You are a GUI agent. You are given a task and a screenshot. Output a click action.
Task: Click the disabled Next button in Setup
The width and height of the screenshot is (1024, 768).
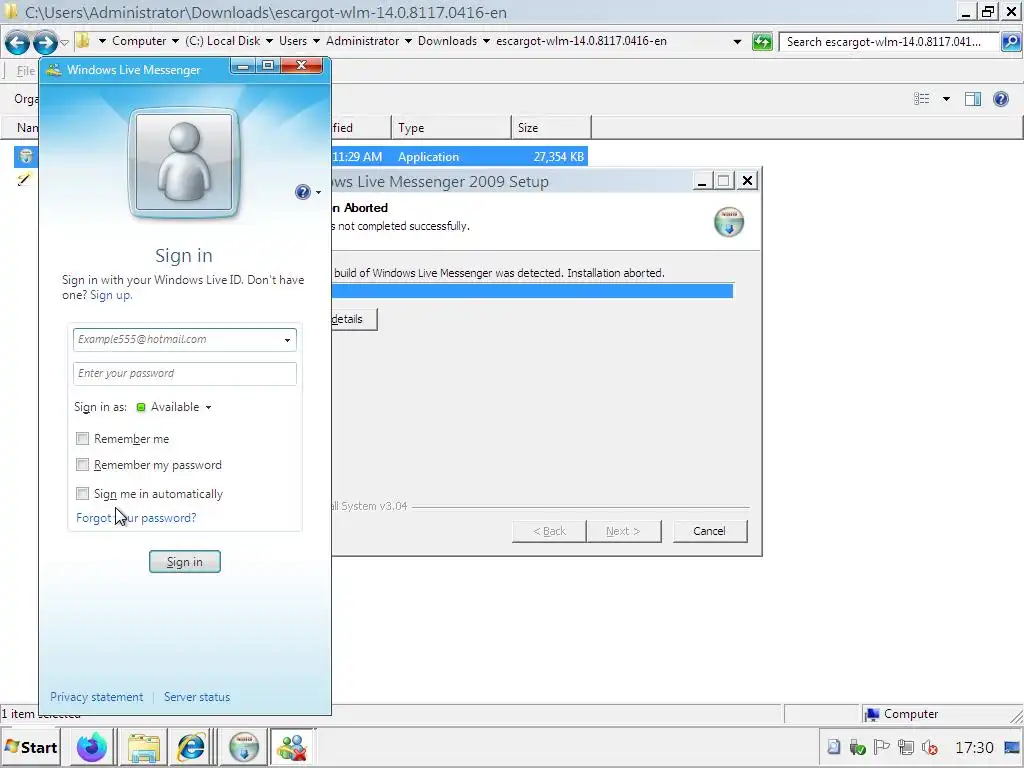click(x=623, y=531)
